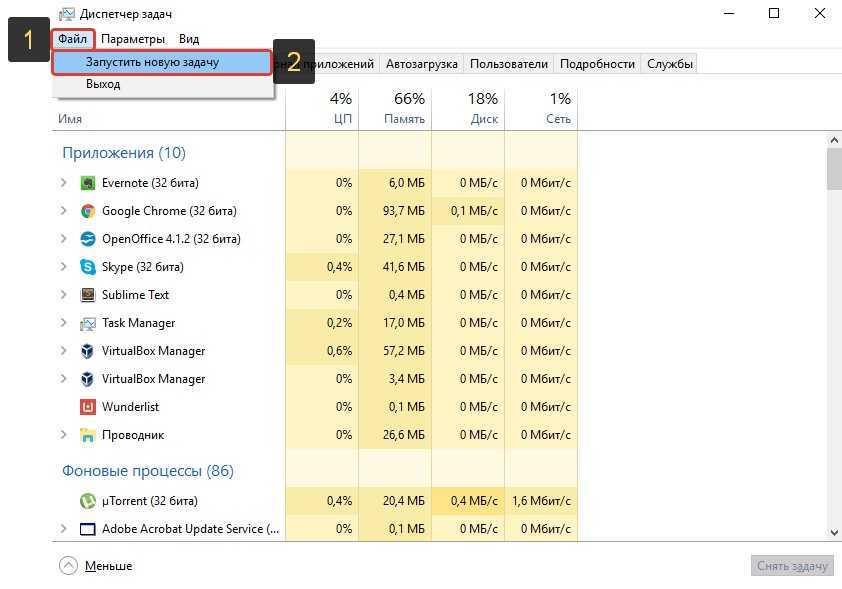Click the Evernote app icon
The image size is (842, 589).
[x=88, y=183]
